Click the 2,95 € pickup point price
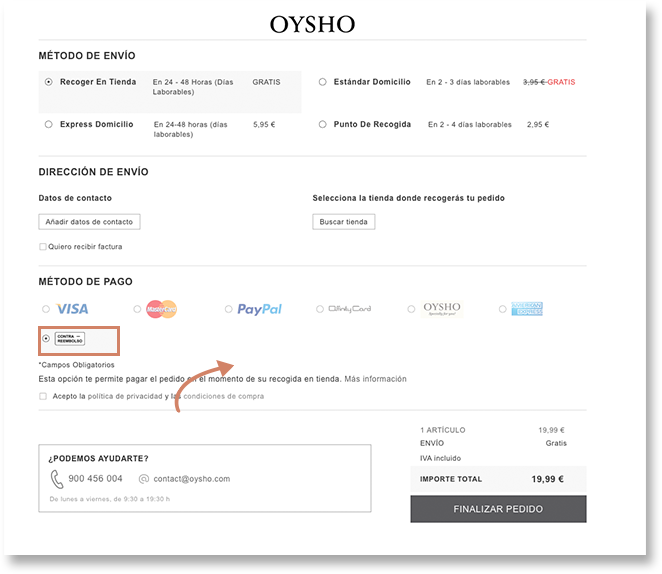This screenshot has width=662, height=574. (x=538, y=125)
